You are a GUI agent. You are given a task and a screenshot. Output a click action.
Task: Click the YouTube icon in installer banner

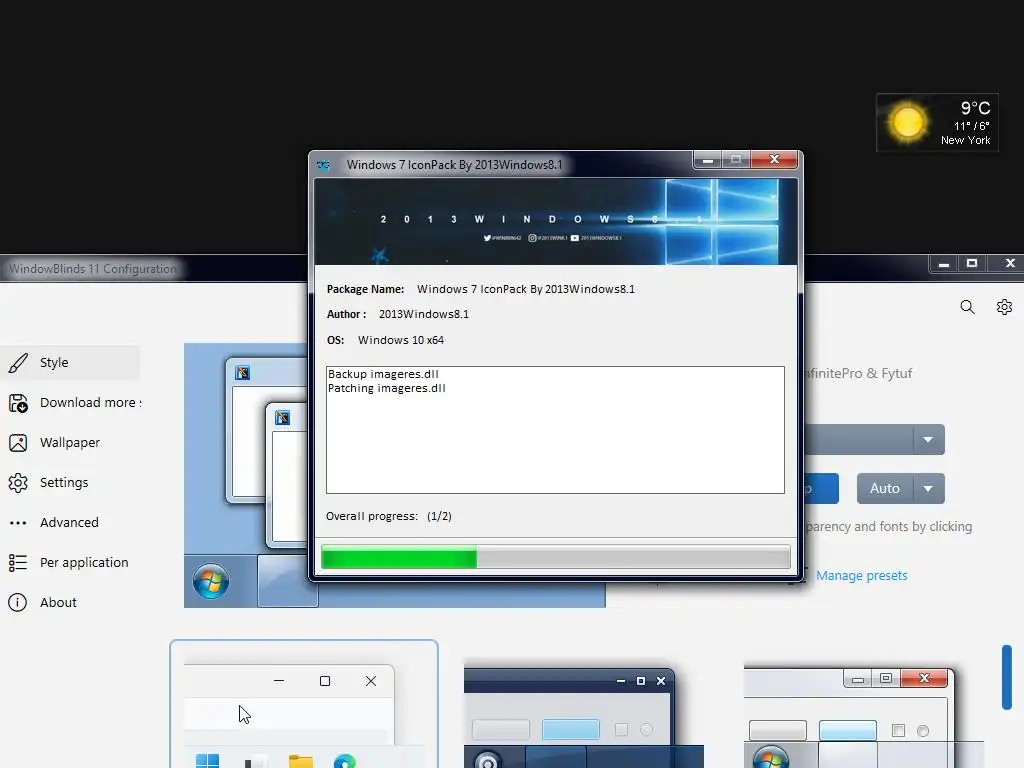tap(575, 238)
